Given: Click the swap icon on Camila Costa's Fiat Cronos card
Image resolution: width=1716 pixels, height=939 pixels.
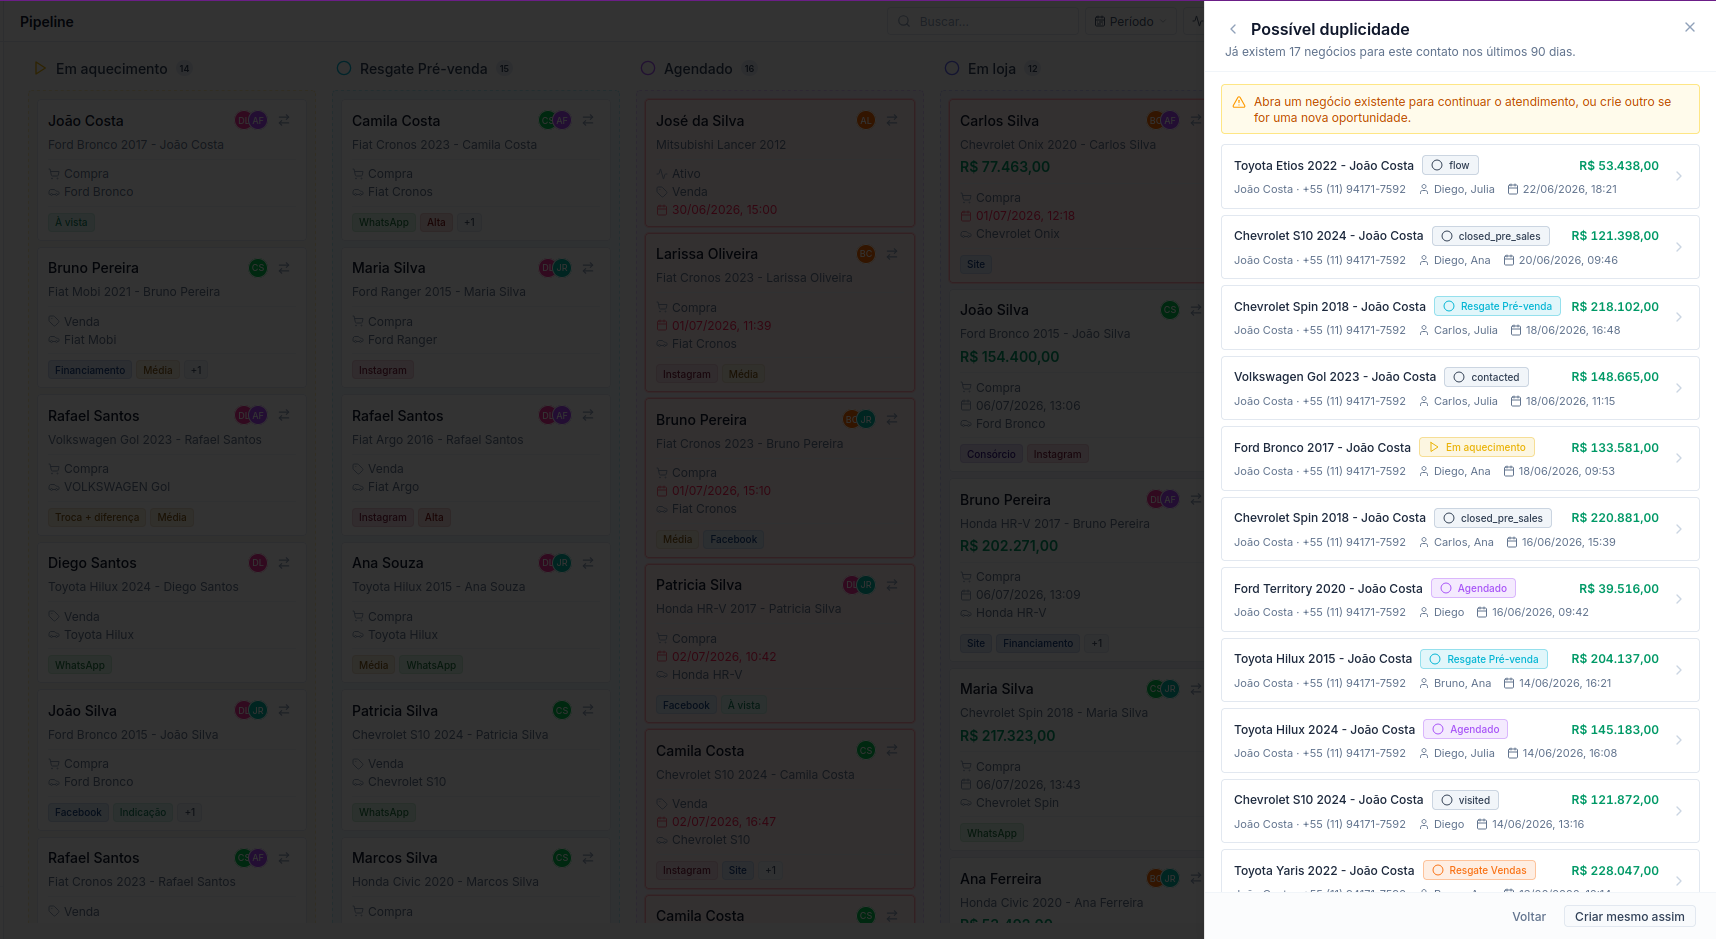Looking at the screenshot, I should [588, 120].
